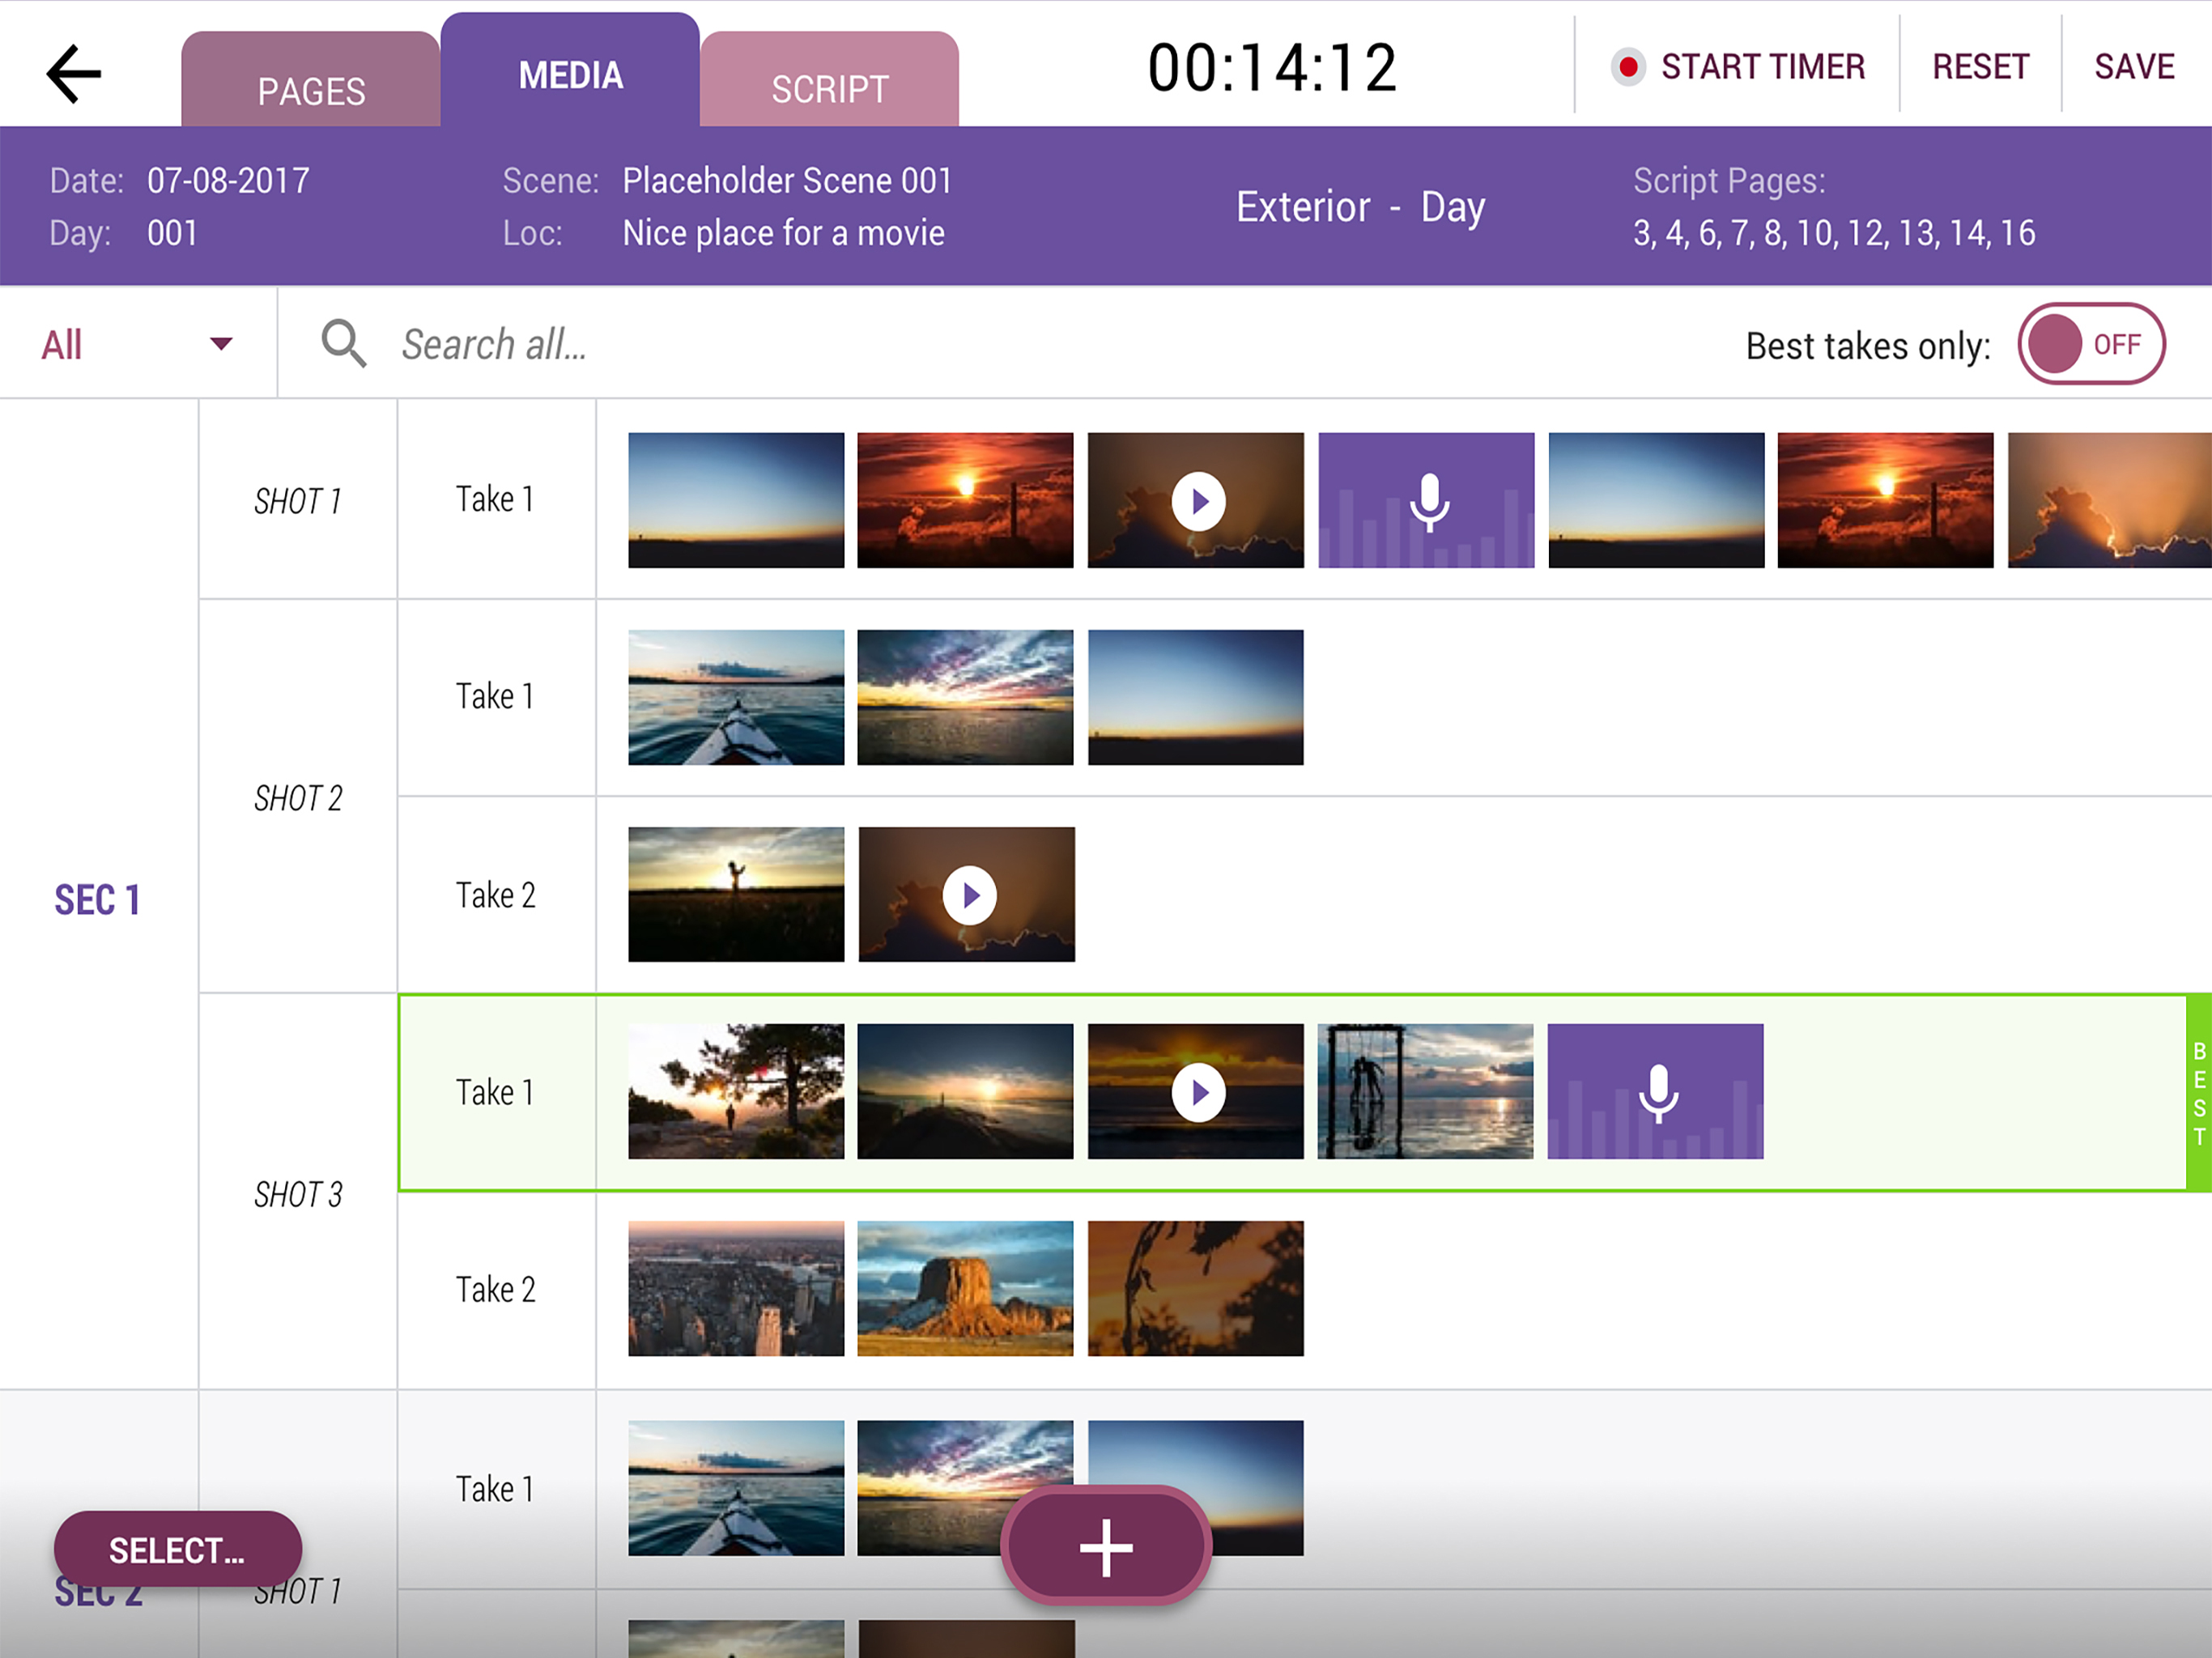
Task: Open the All filter dropdown
Action: point(62,345)
